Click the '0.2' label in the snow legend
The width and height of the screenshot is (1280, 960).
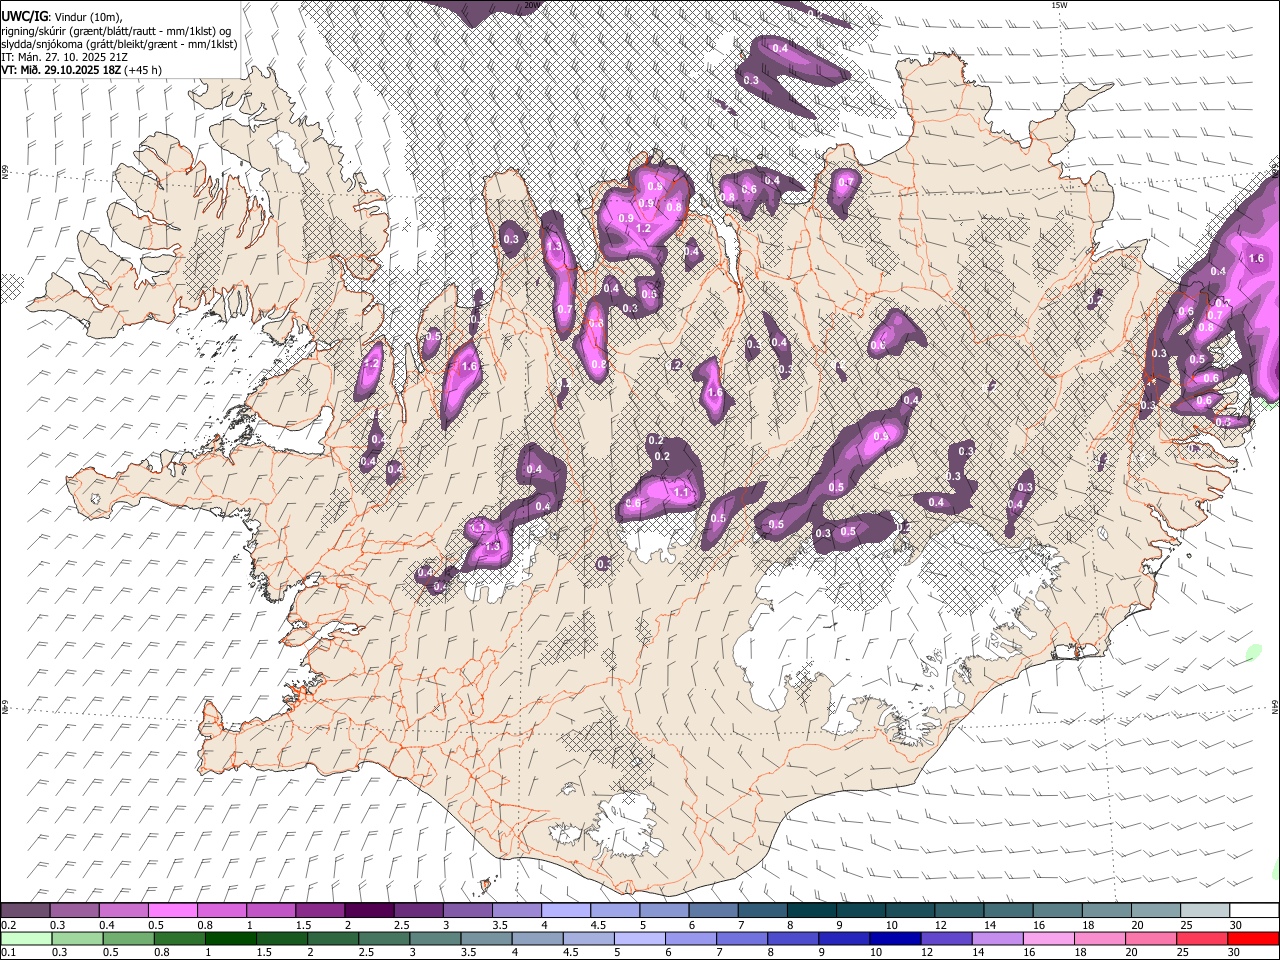click(8, 925)
